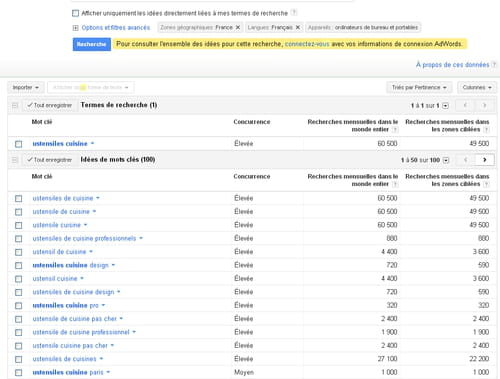Select checkbox for 'ustensiles cuisine paris'
The width and height of the screenshot is (500, 379).
pos(19,373)
